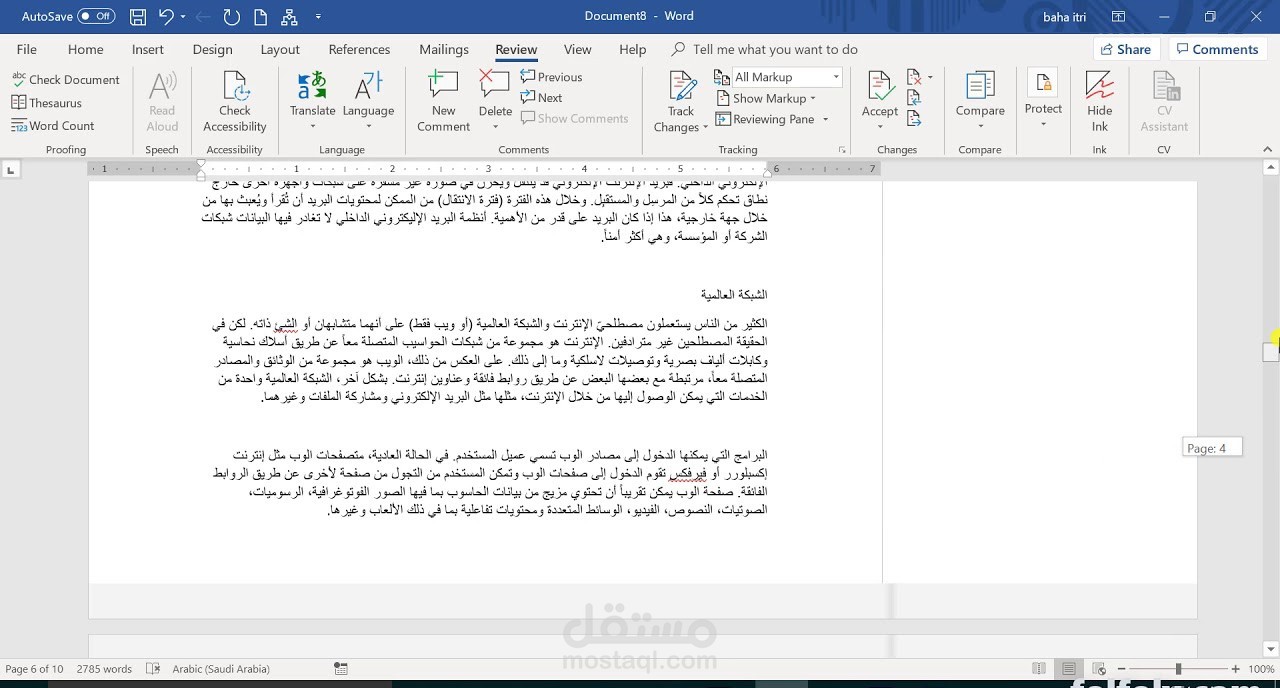Image resolution: width=1280 pixels, height=688 pixels.
Task: Open the Translate tool
Action: click(312, 100)
